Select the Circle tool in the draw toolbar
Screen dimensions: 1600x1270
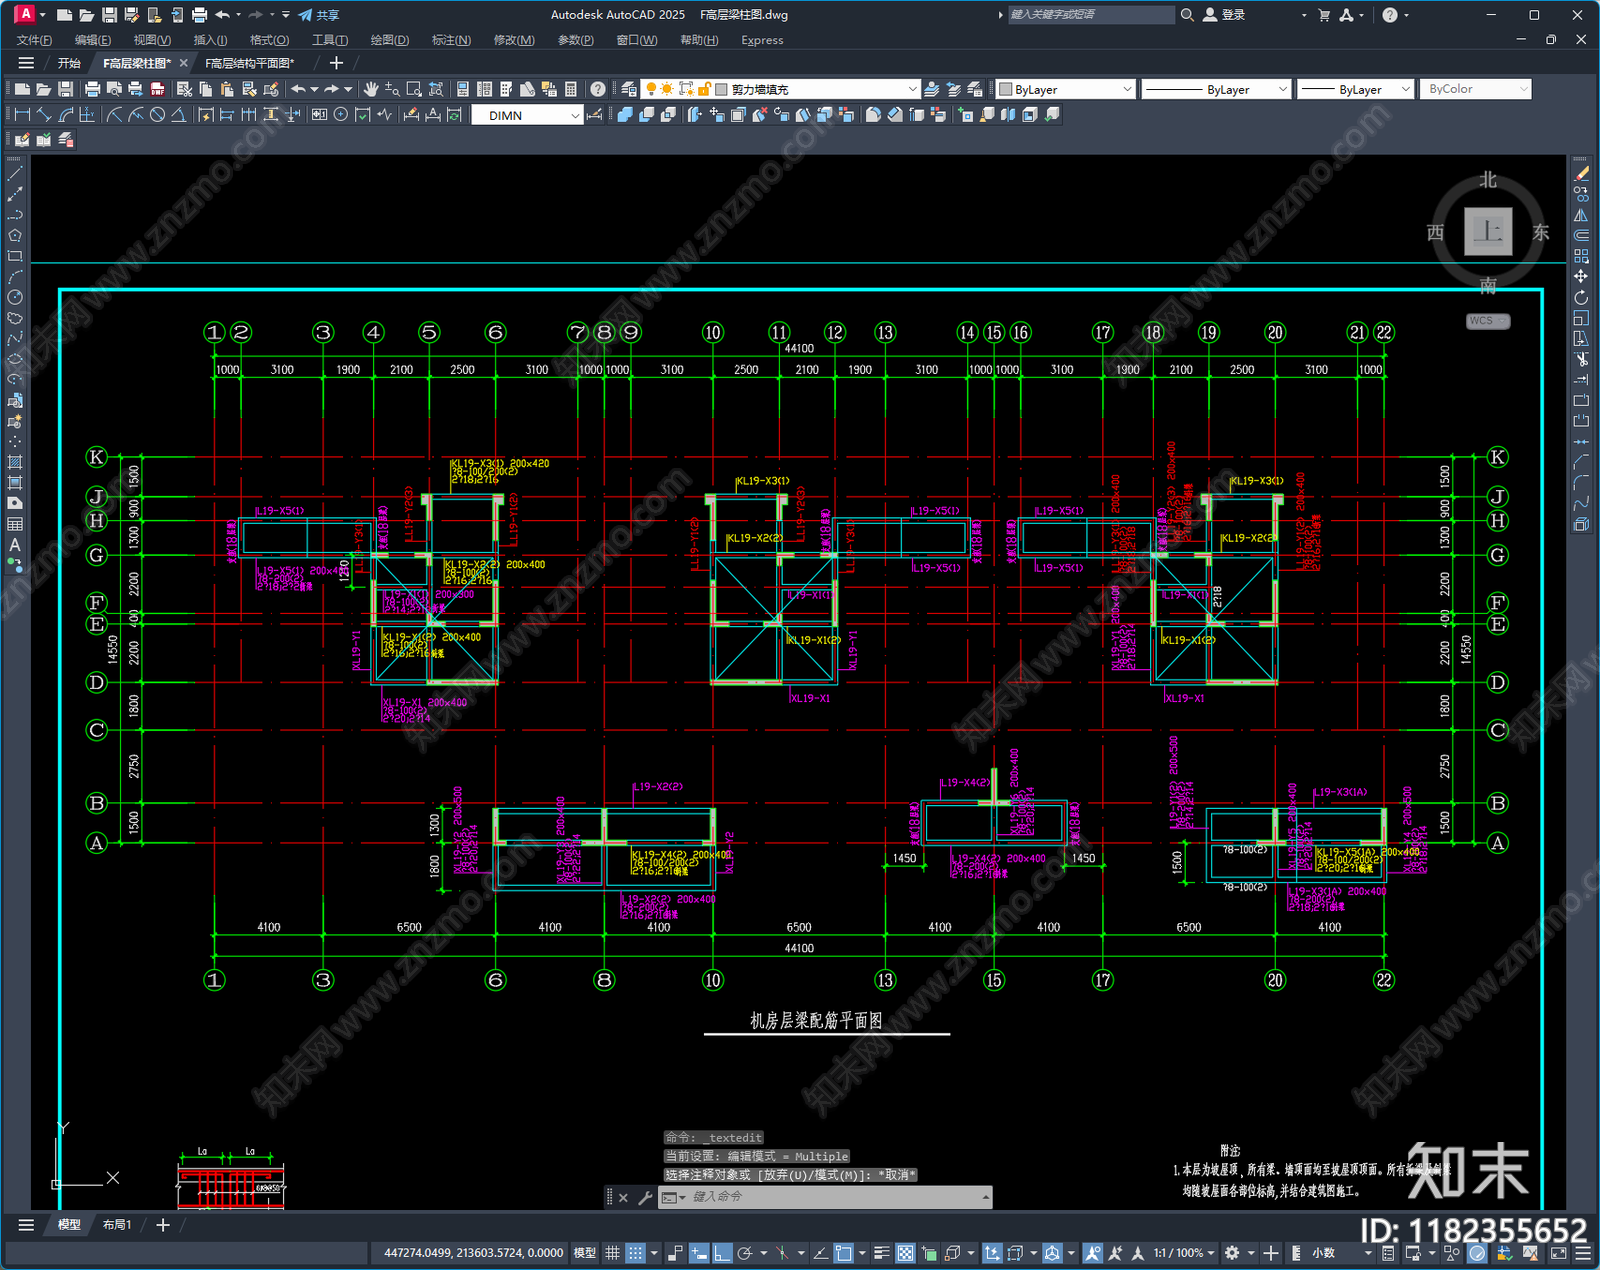coord(15,297)
